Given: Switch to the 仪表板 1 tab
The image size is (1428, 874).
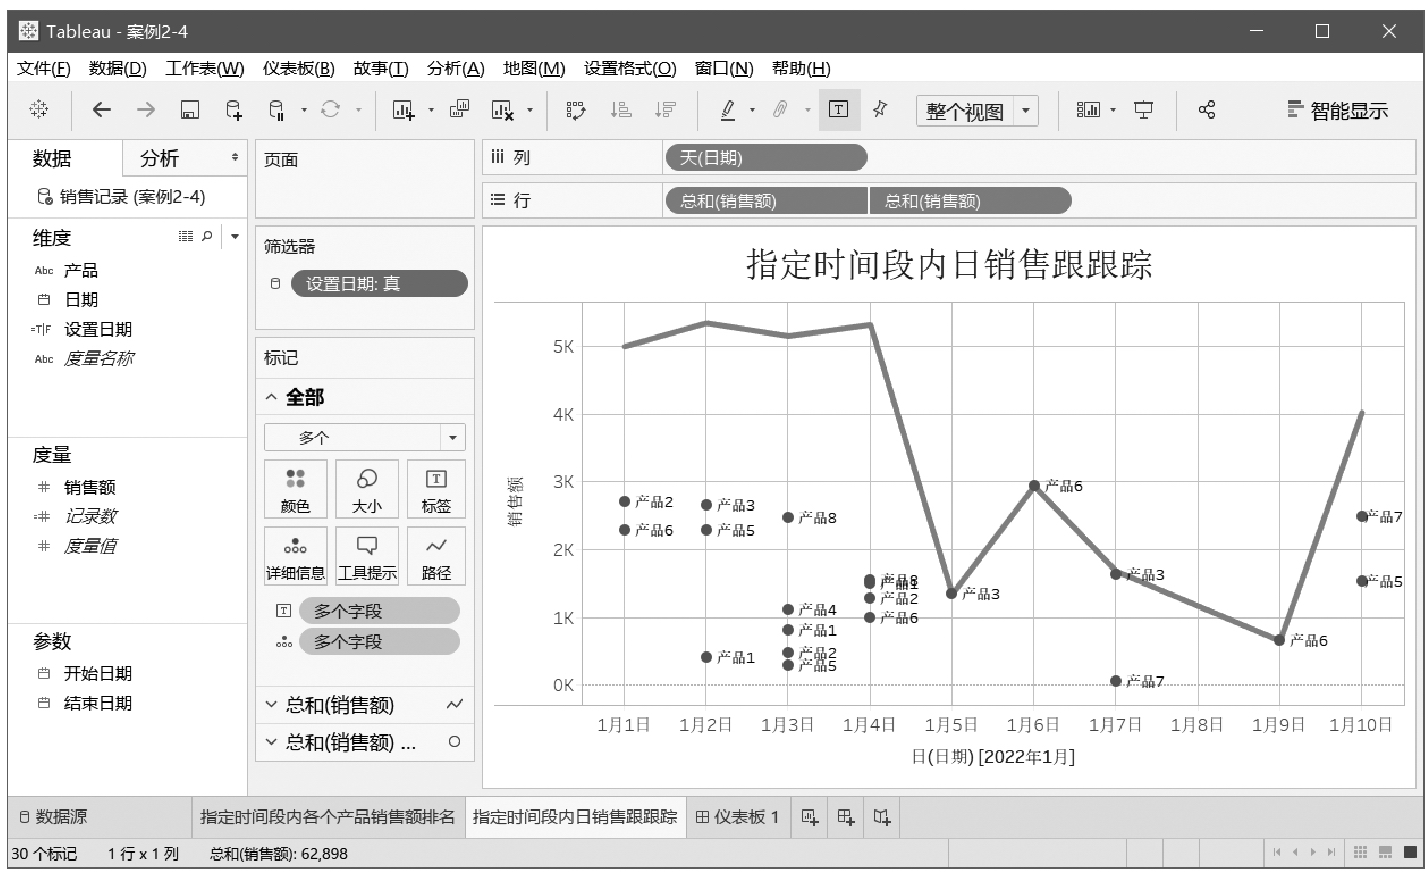Looking at the screenshot, I should (737, 817).
